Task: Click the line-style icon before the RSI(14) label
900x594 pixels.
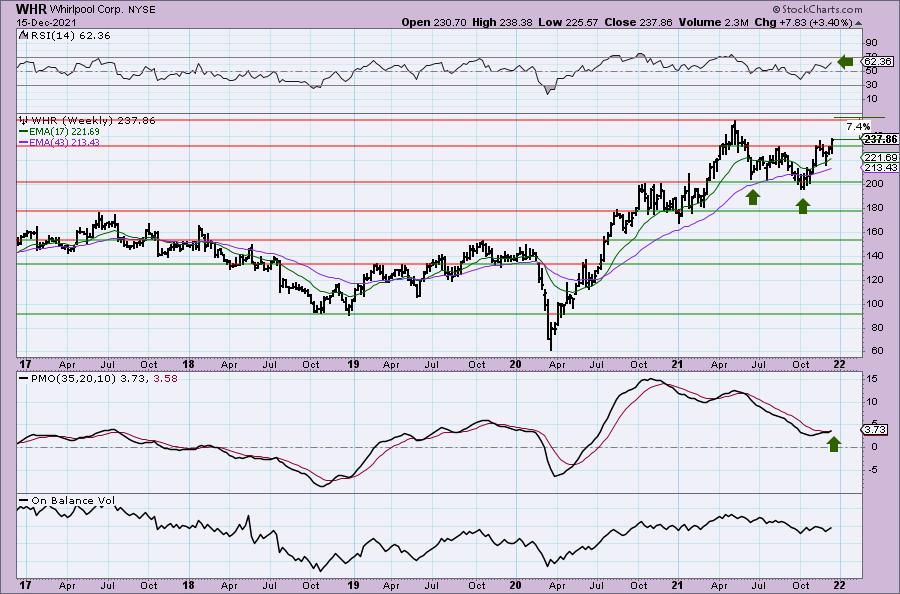Action: (x=23, y=35)
